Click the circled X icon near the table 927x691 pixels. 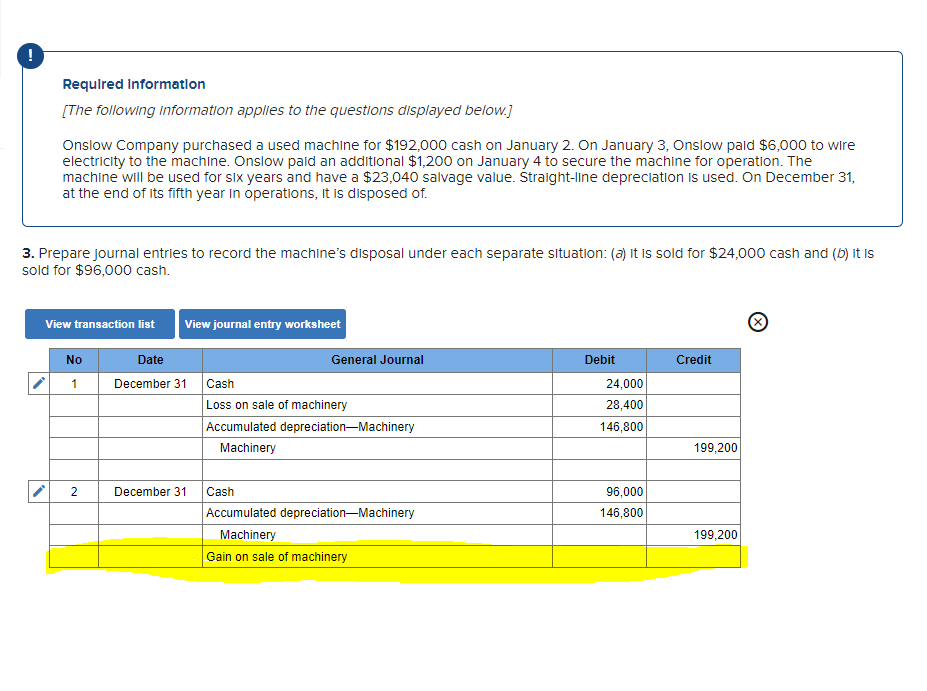757,322
